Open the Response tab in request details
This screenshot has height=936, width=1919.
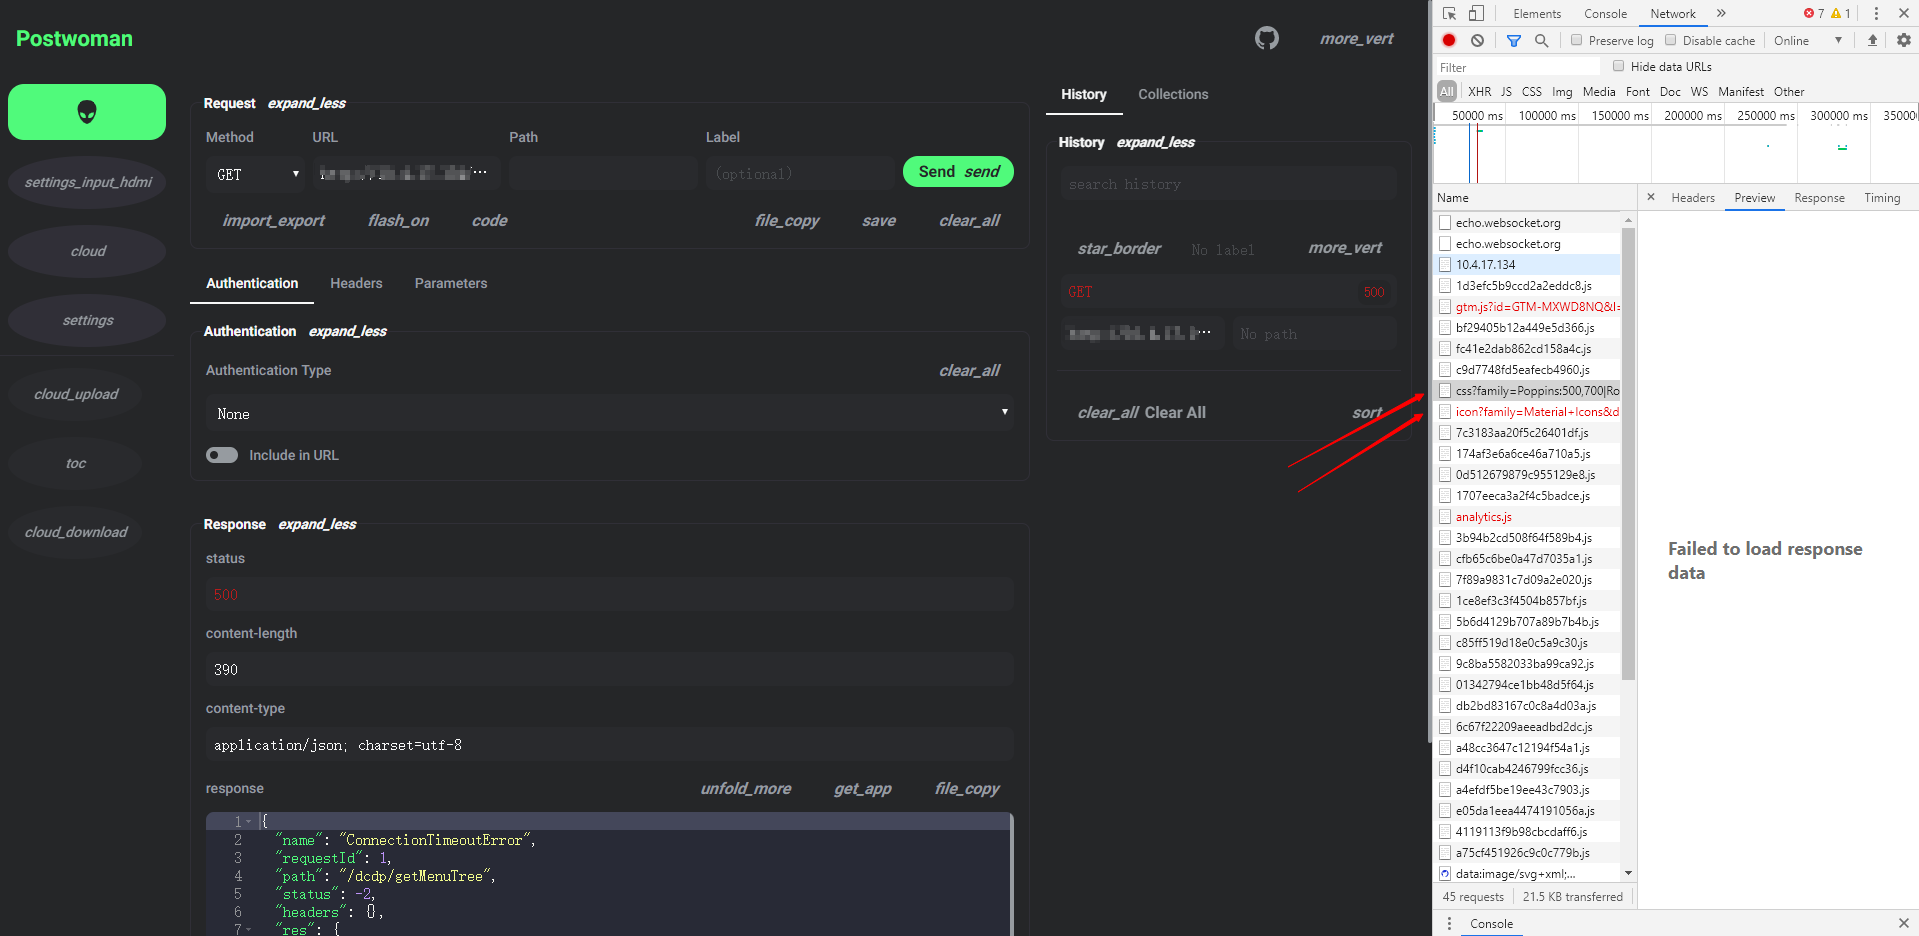point(1819,198)
